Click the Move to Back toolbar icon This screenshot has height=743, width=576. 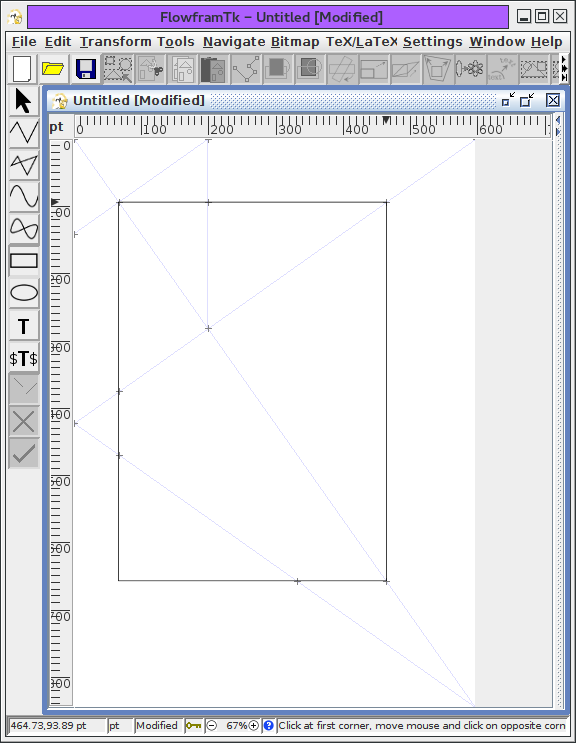(310, 69)
